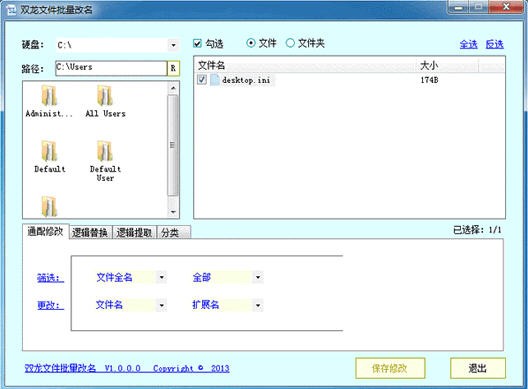Screen dimensions: 528x389
Task: Click the folder list scroll up arrow
Action: coord(173,88)
